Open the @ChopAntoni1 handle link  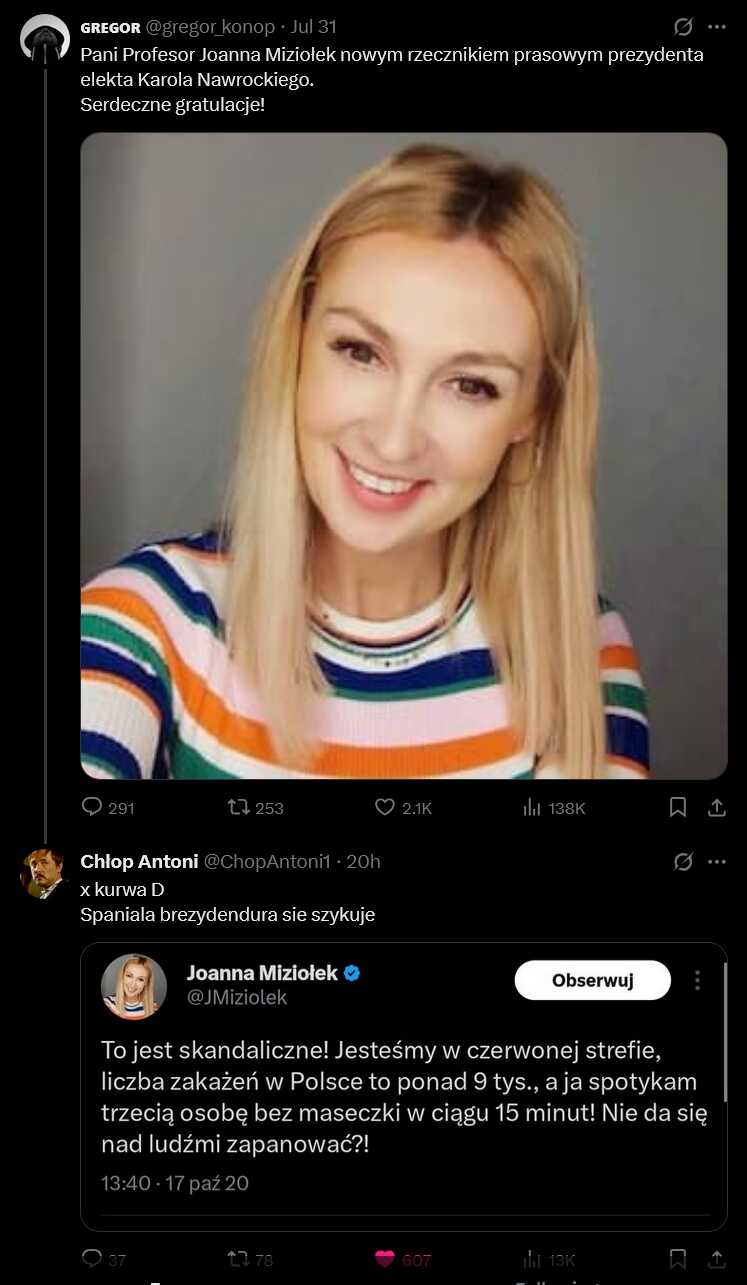(266, 861)
